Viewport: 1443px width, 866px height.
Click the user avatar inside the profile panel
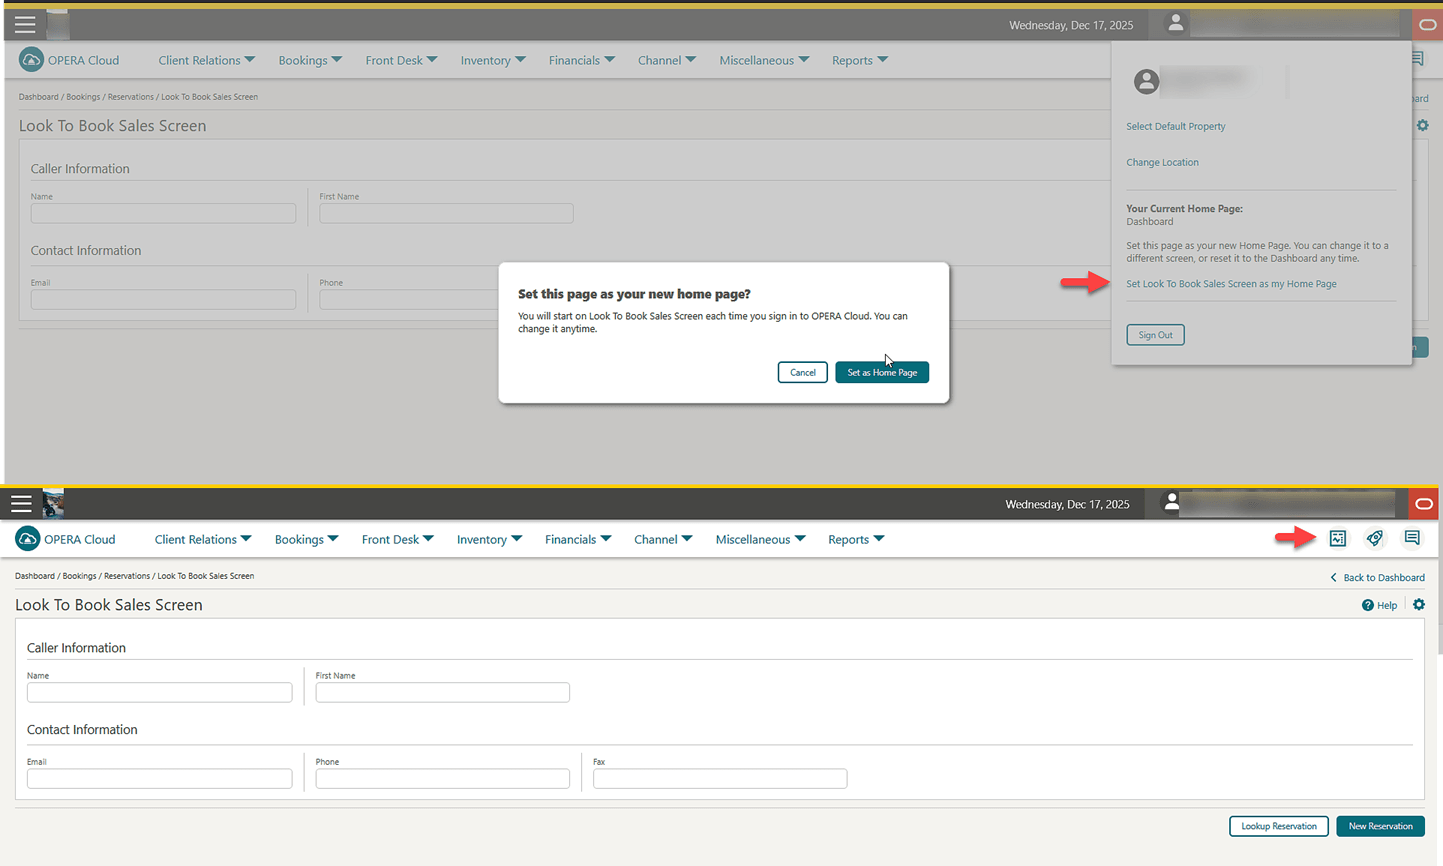1146,82
